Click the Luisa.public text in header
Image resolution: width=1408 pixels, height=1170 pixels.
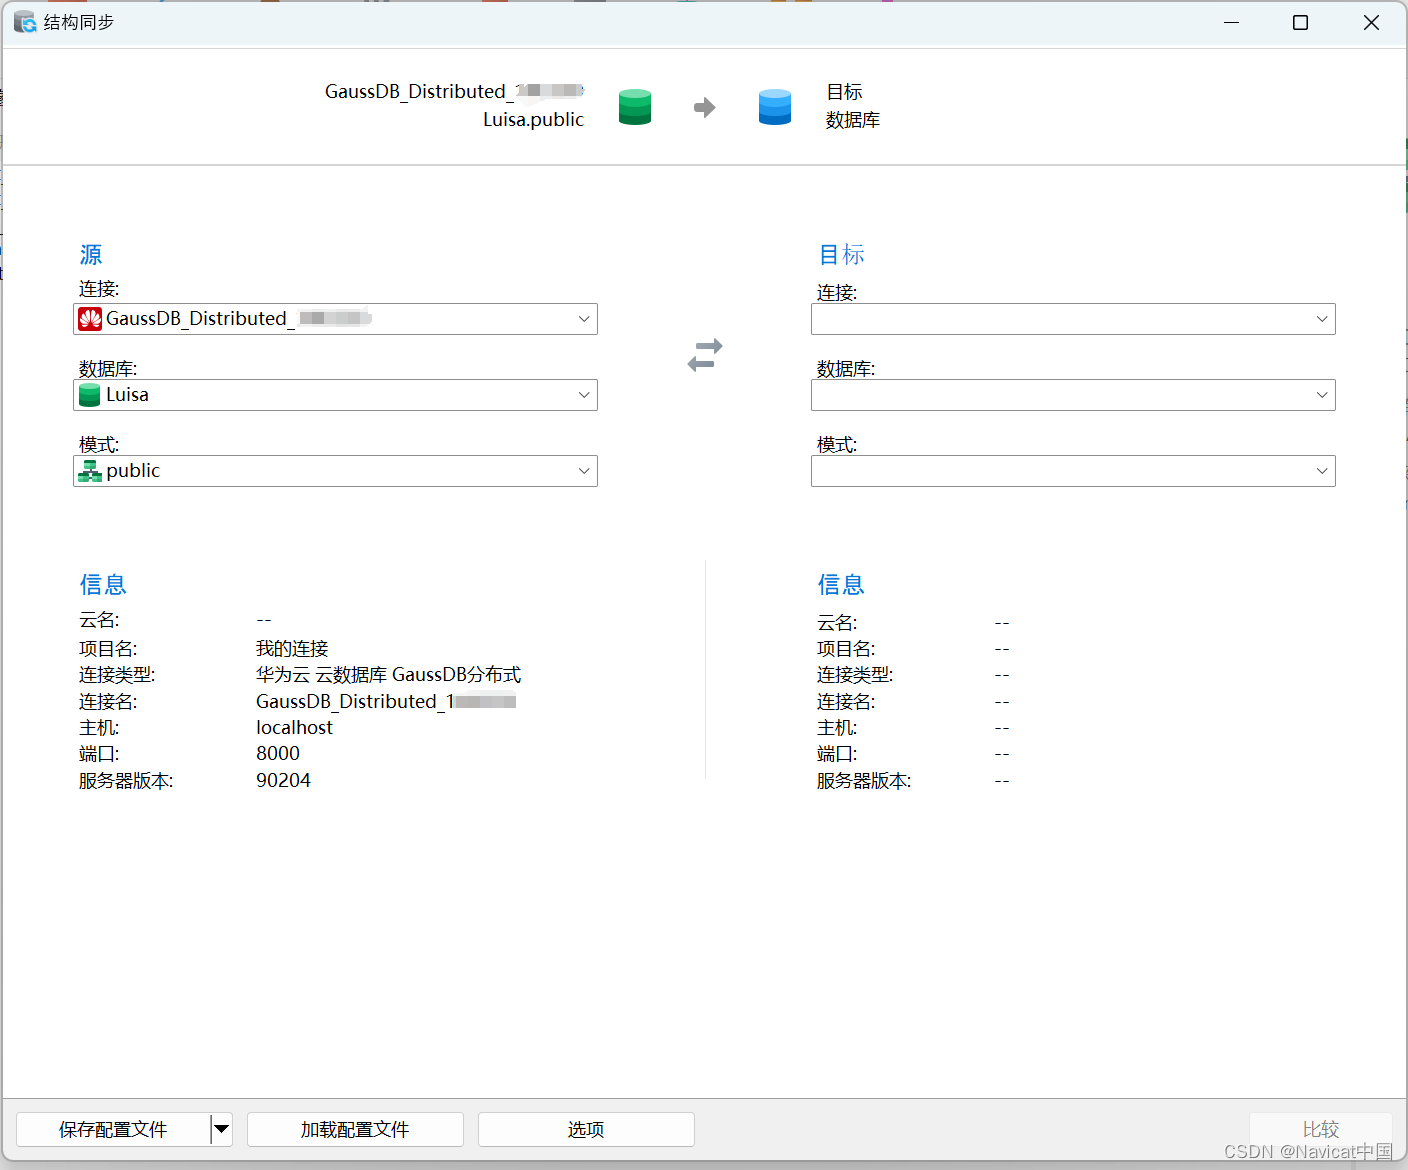pyautogui.click(x=533, y=119)
